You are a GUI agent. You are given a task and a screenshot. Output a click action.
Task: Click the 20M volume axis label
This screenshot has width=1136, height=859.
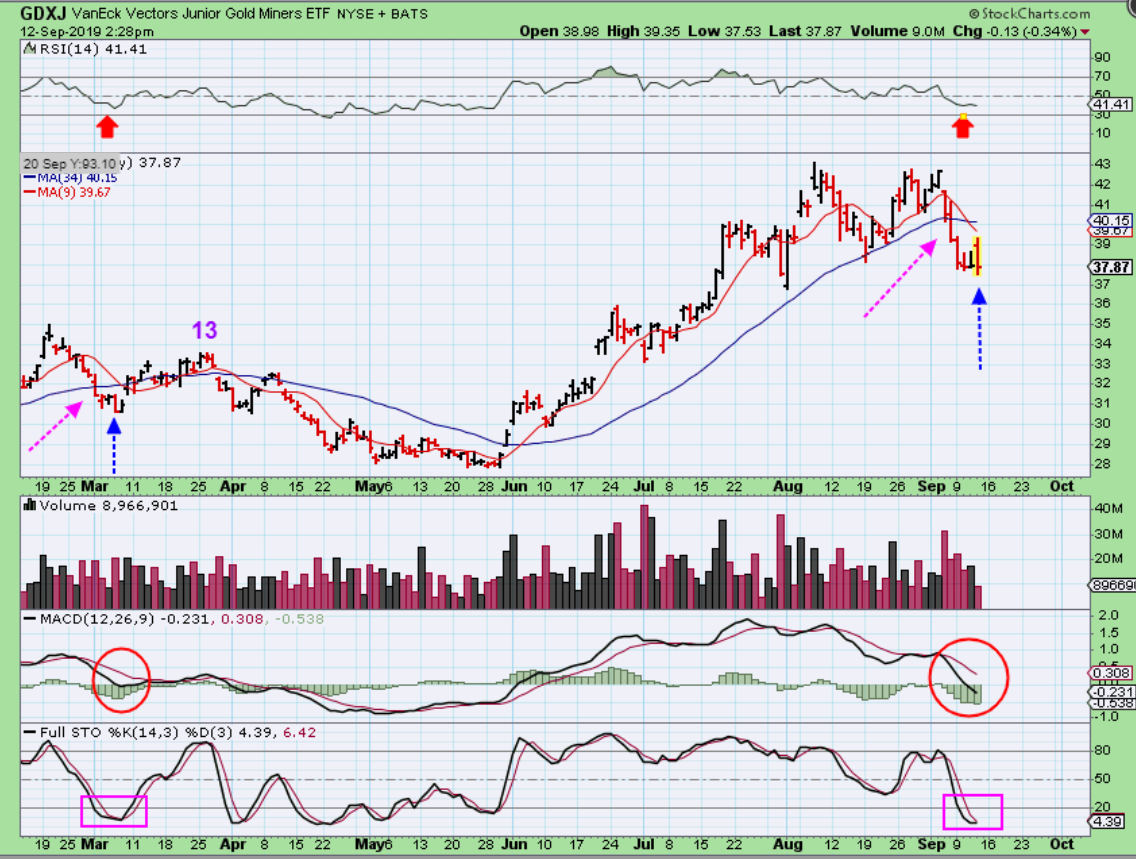click(1108, 558)
